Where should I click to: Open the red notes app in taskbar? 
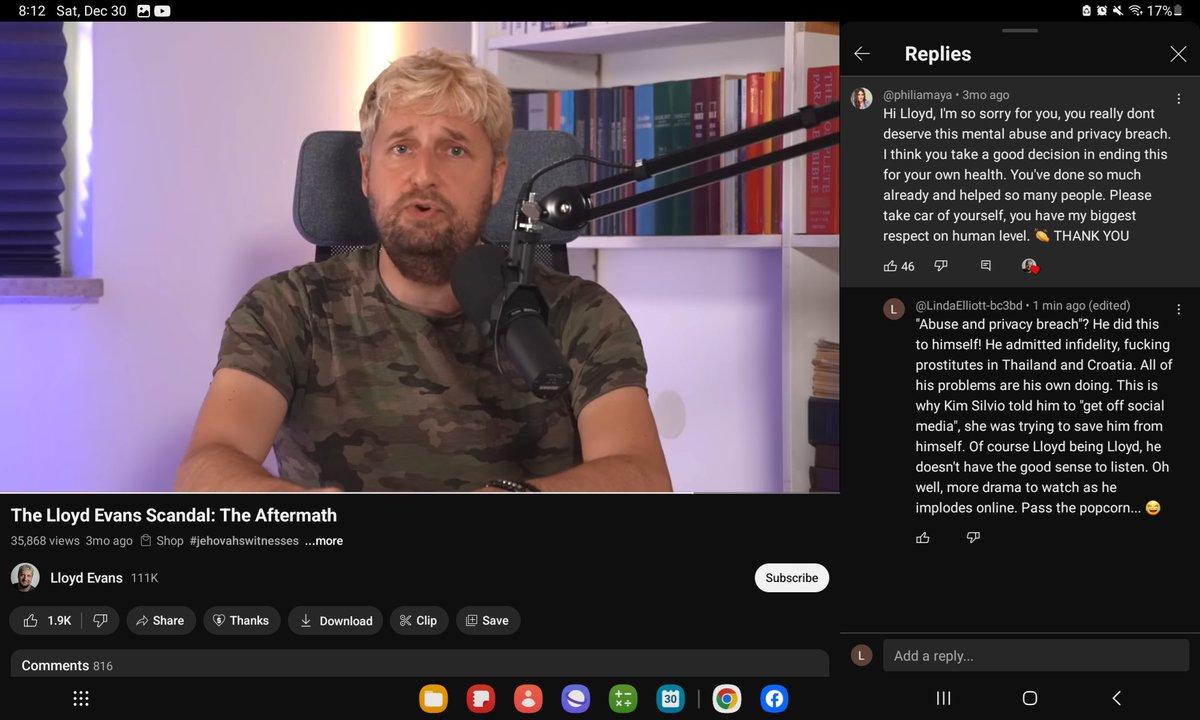click(x=481, y=699)
